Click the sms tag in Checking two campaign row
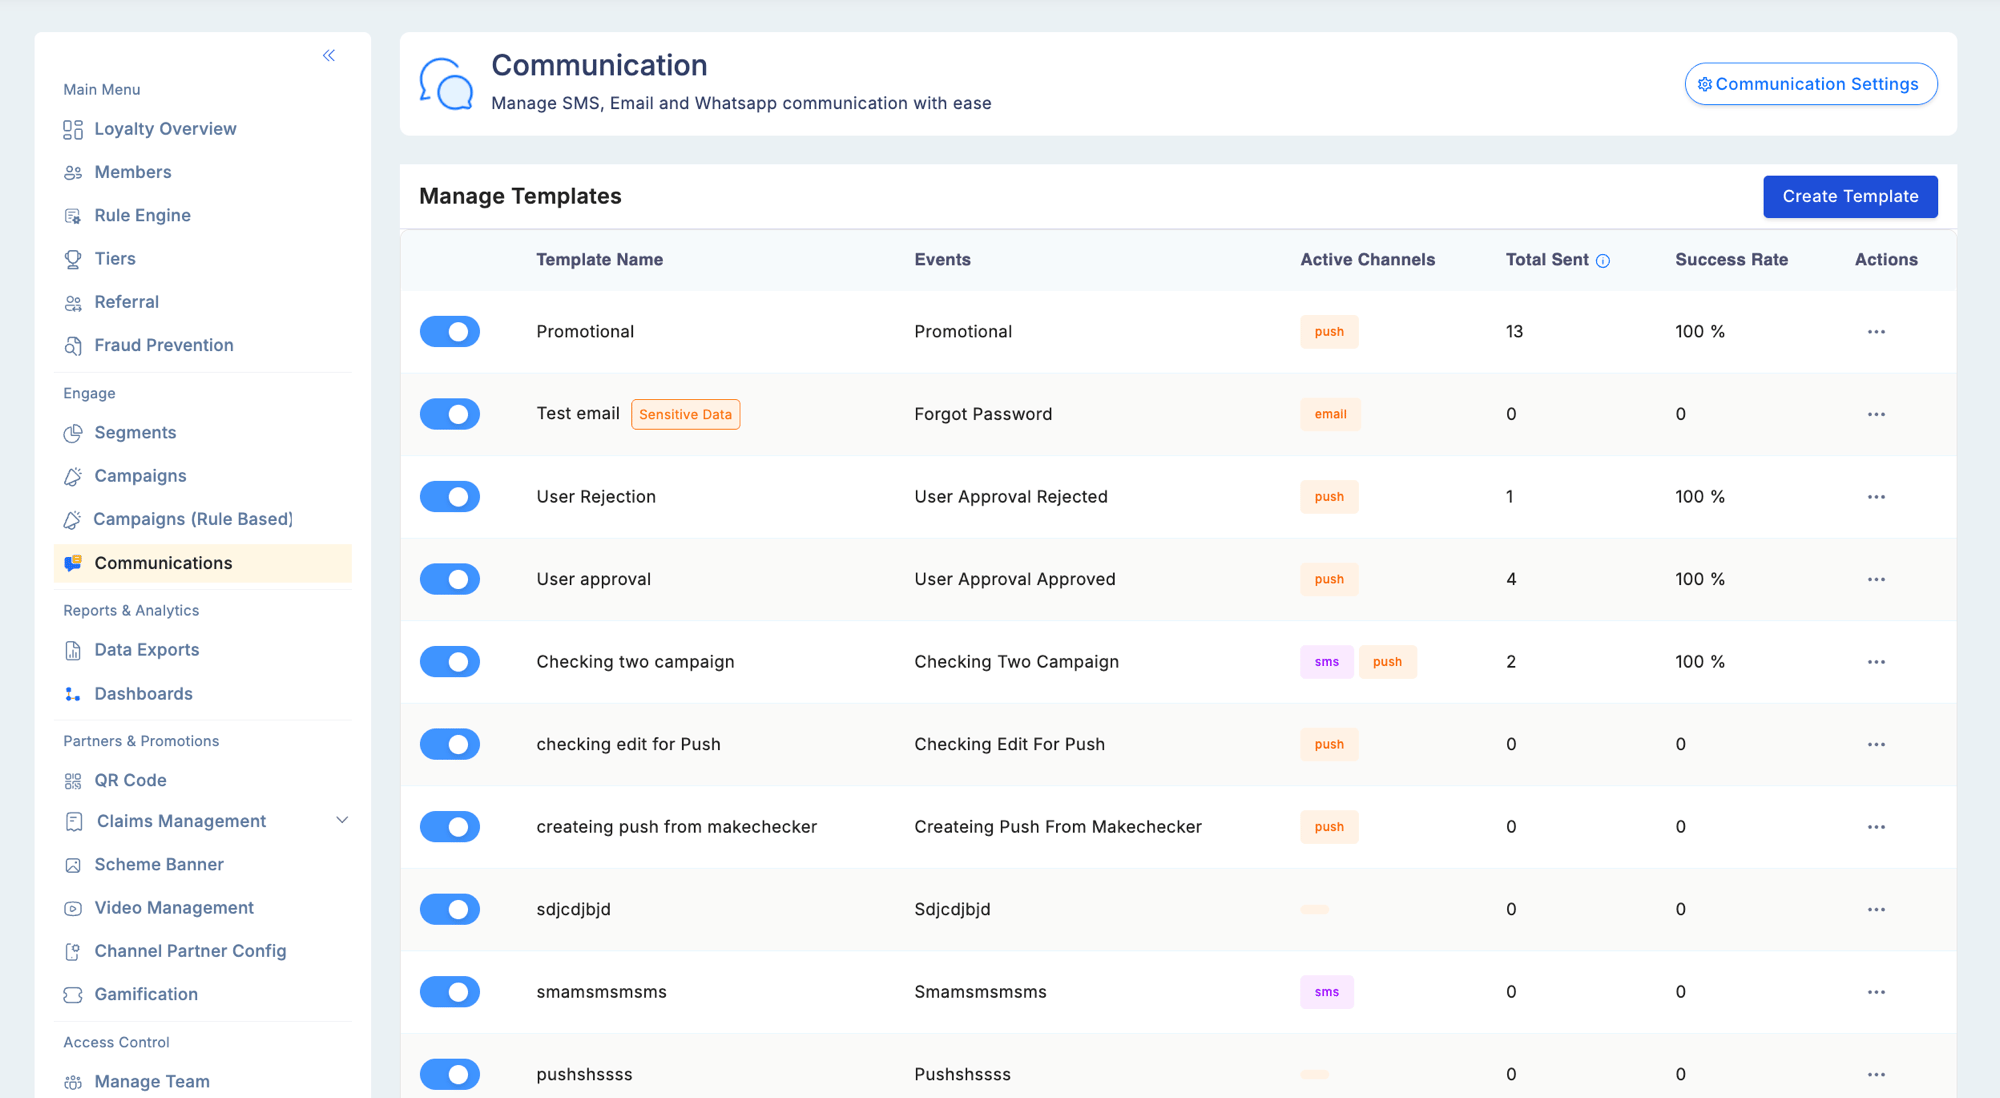 pyautogui.click(x=1327, y=662)
